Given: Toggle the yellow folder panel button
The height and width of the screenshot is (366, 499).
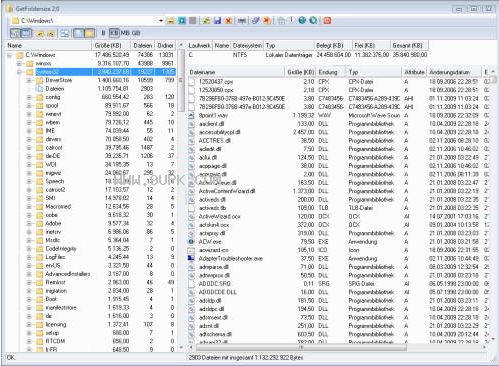Looking at the screenshot, I should 89,33.
